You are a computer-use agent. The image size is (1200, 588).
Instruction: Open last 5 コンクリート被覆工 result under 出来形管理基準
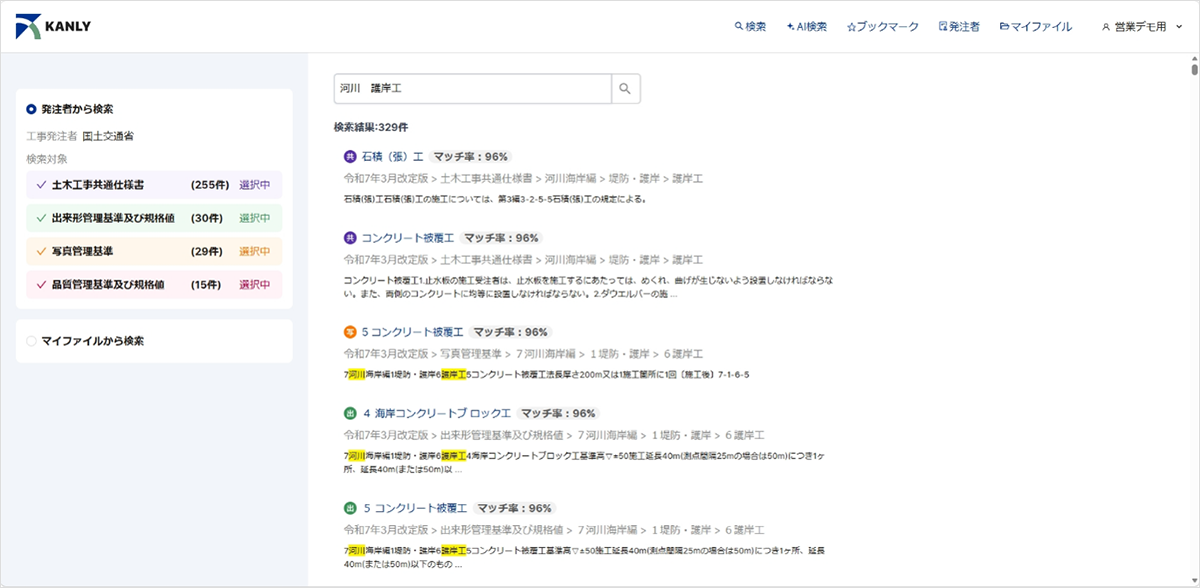pyautogui.click(x=415, y=508)
